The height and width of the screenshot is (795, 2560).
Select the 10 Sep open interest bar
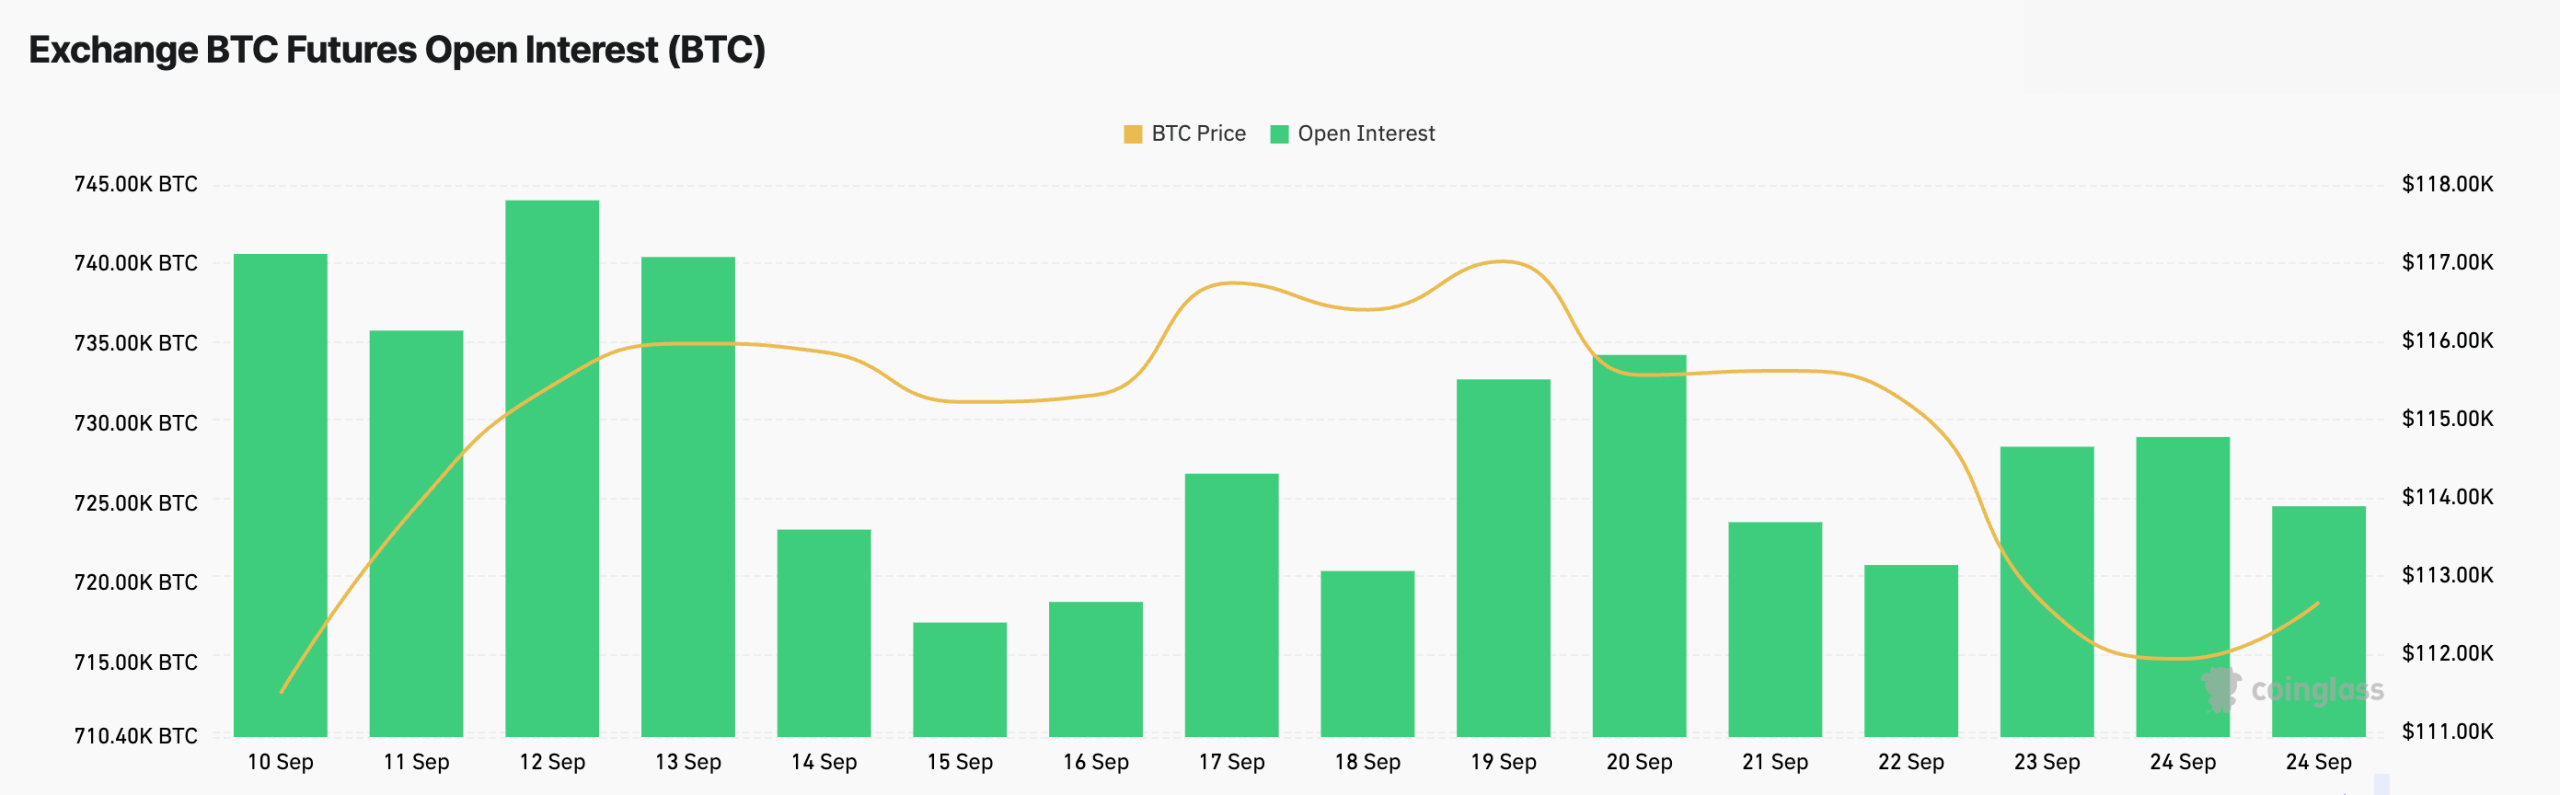click(280, 495)
